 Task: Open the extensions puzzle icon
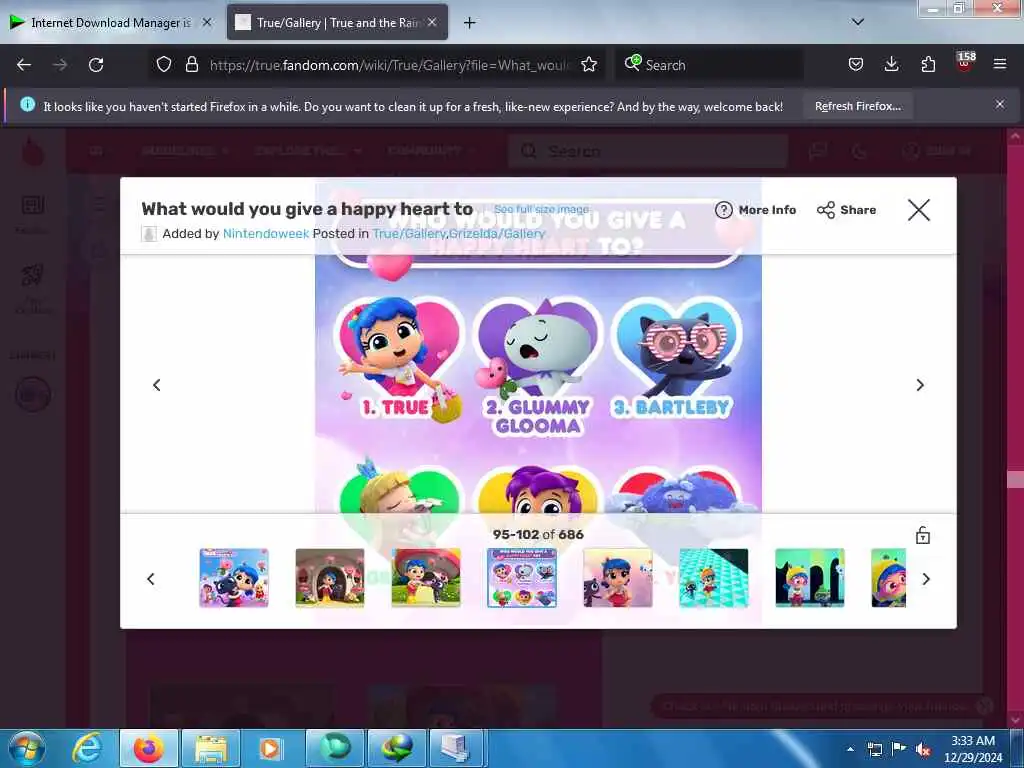[x=928, y=65]
